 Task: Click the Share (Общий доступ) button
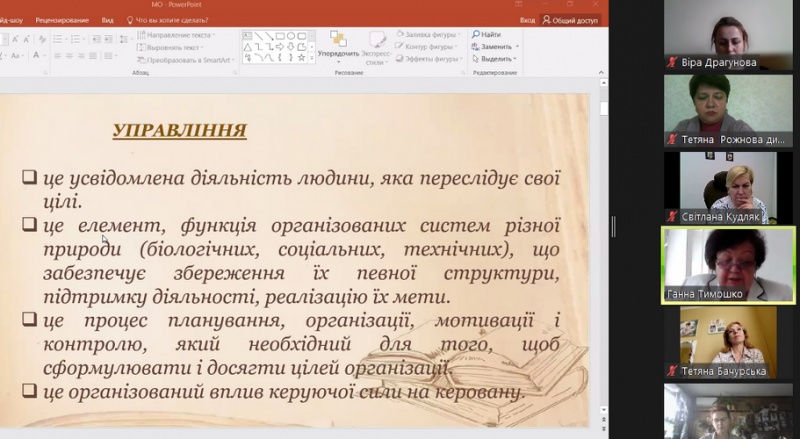coord(570,19)
